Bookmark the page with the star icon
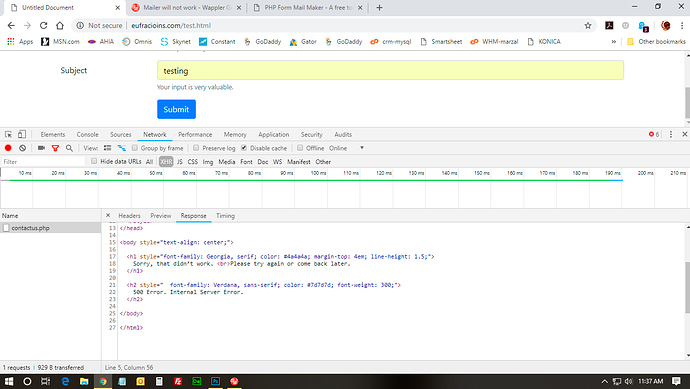The width and height of the screenshot is (690, 389). pyautogui.click(x=588, y=26)
